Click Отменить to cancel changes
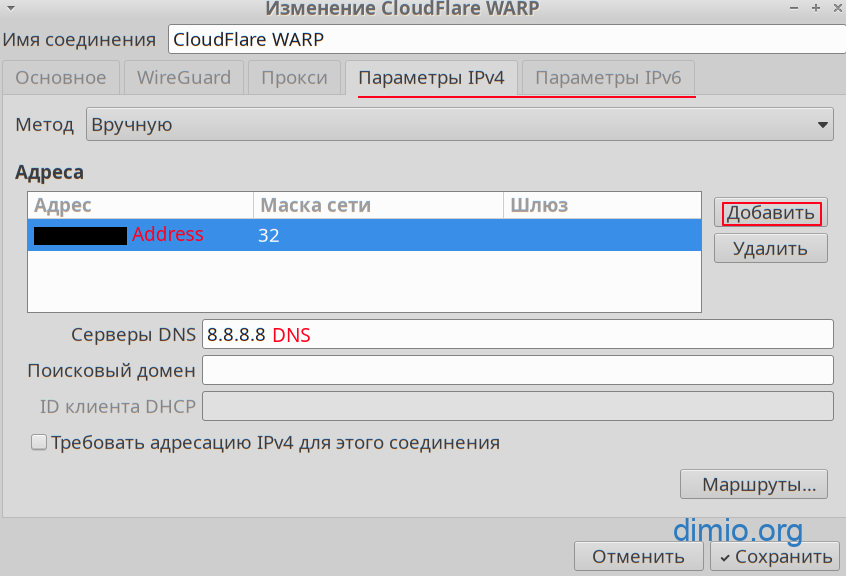The width and height of the screenshot is (846, 576). (x=638, y=557)
